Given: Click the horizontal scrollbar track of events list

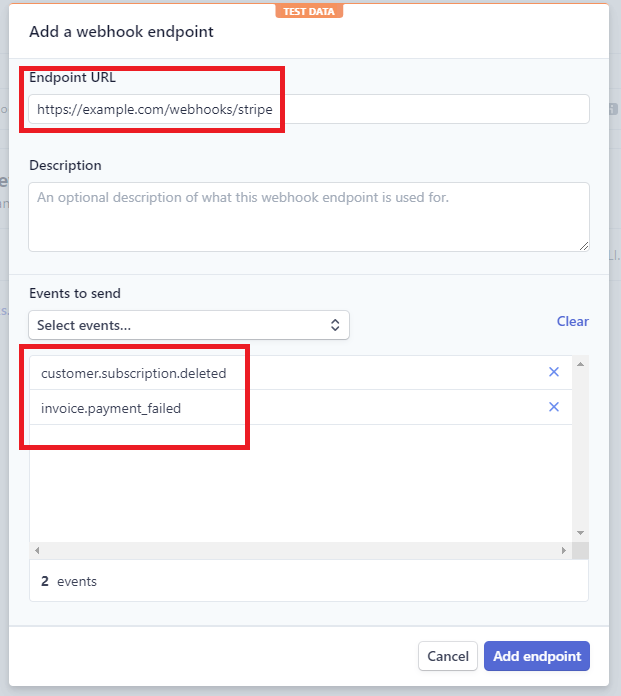Looking at the screenshot, I should pos(300,551).
